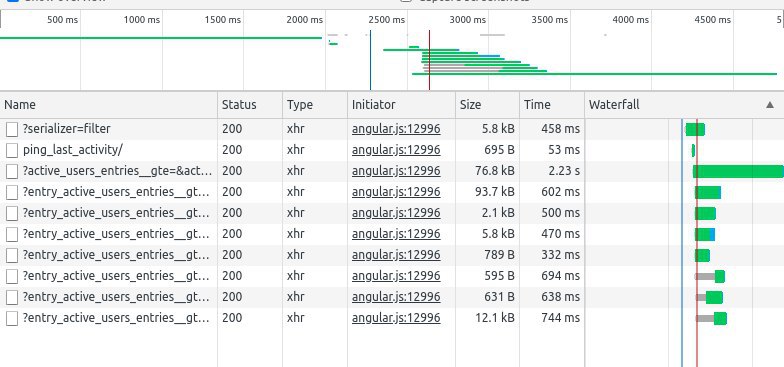Open angular.js:12996 initiator in the 744 ms row
784x367 pixels.
click(x=396, y=318)
